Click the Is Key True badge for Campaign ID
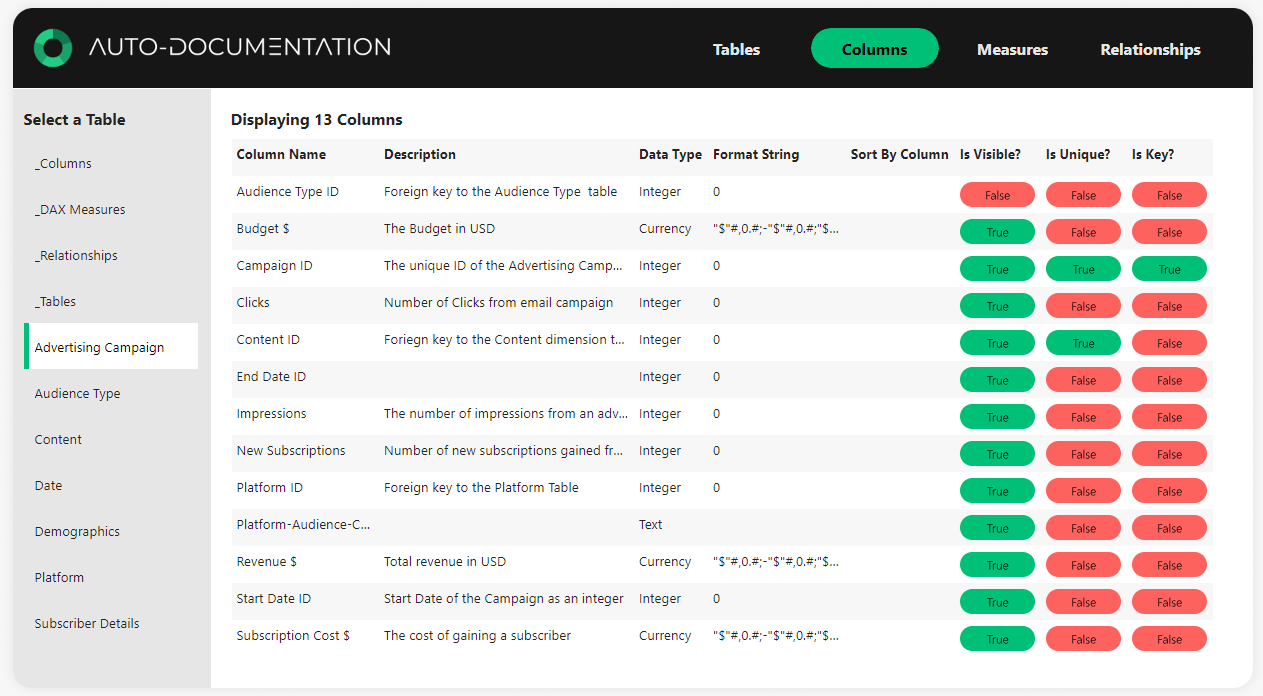 (x=1169, y=269)
